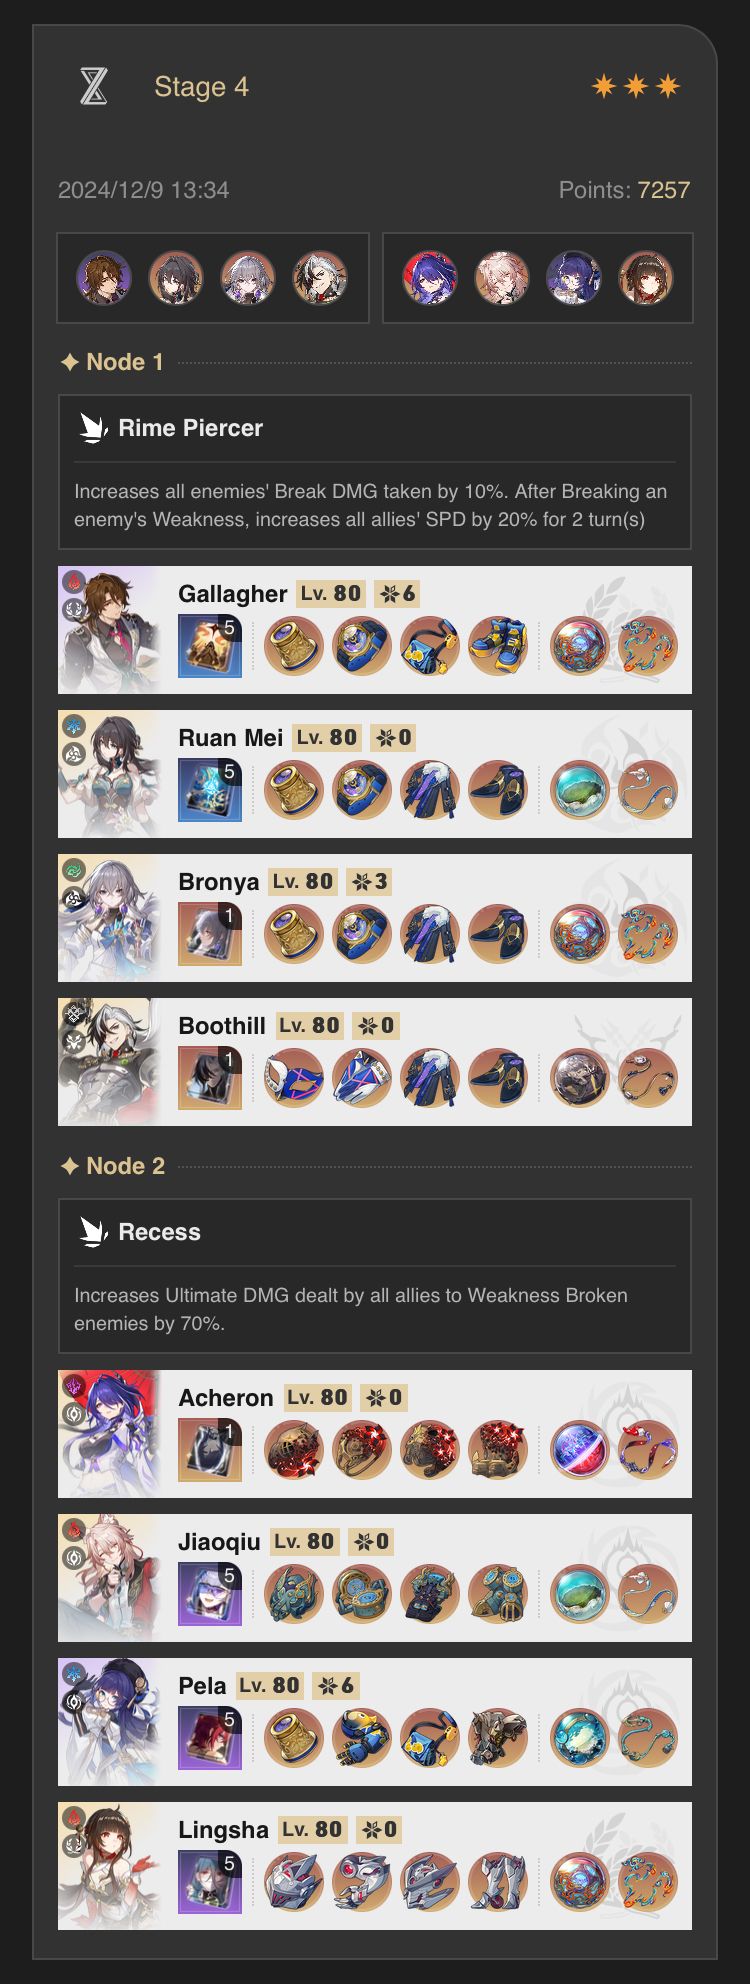Click the Stage 4 hourglass icon

(x=93, y=87)
